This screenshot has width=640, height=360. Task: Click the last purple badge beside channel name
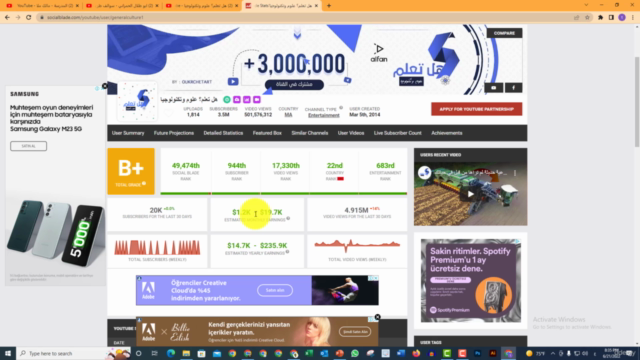pyautogui.click(x=256, y=100)
